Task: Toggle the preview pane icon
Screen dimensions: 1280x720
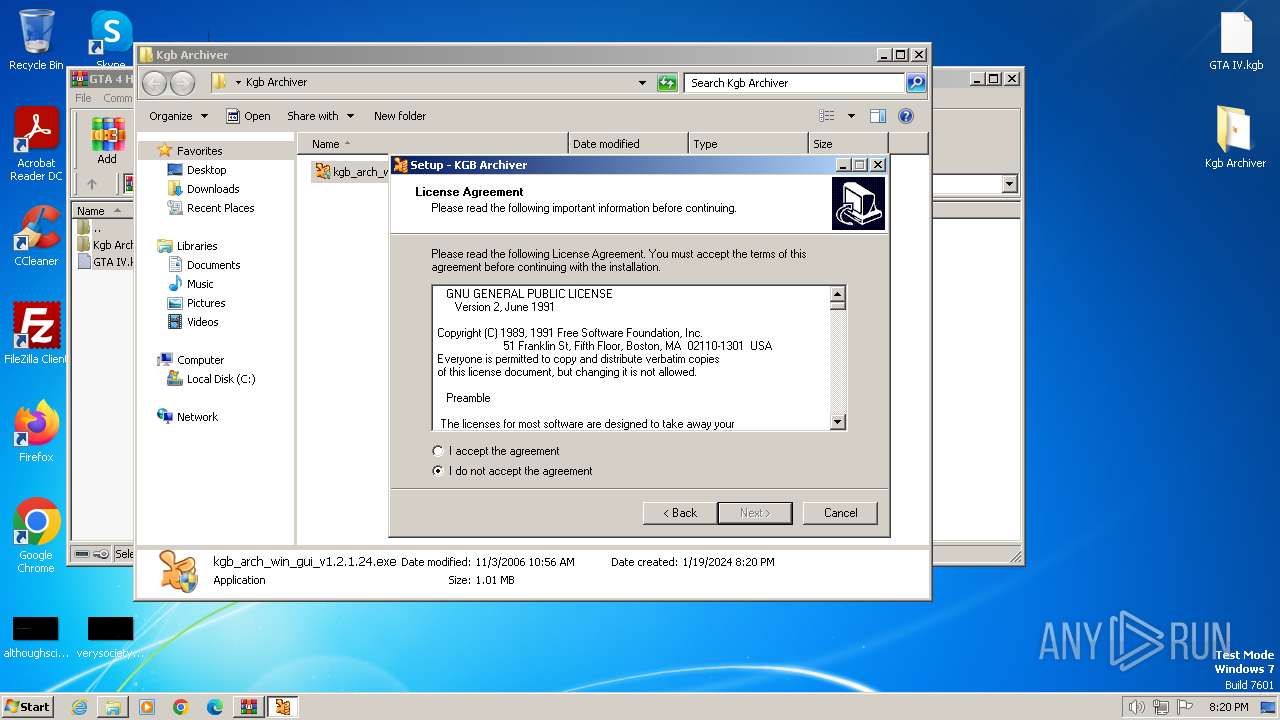Action: [x=877, y=116]
